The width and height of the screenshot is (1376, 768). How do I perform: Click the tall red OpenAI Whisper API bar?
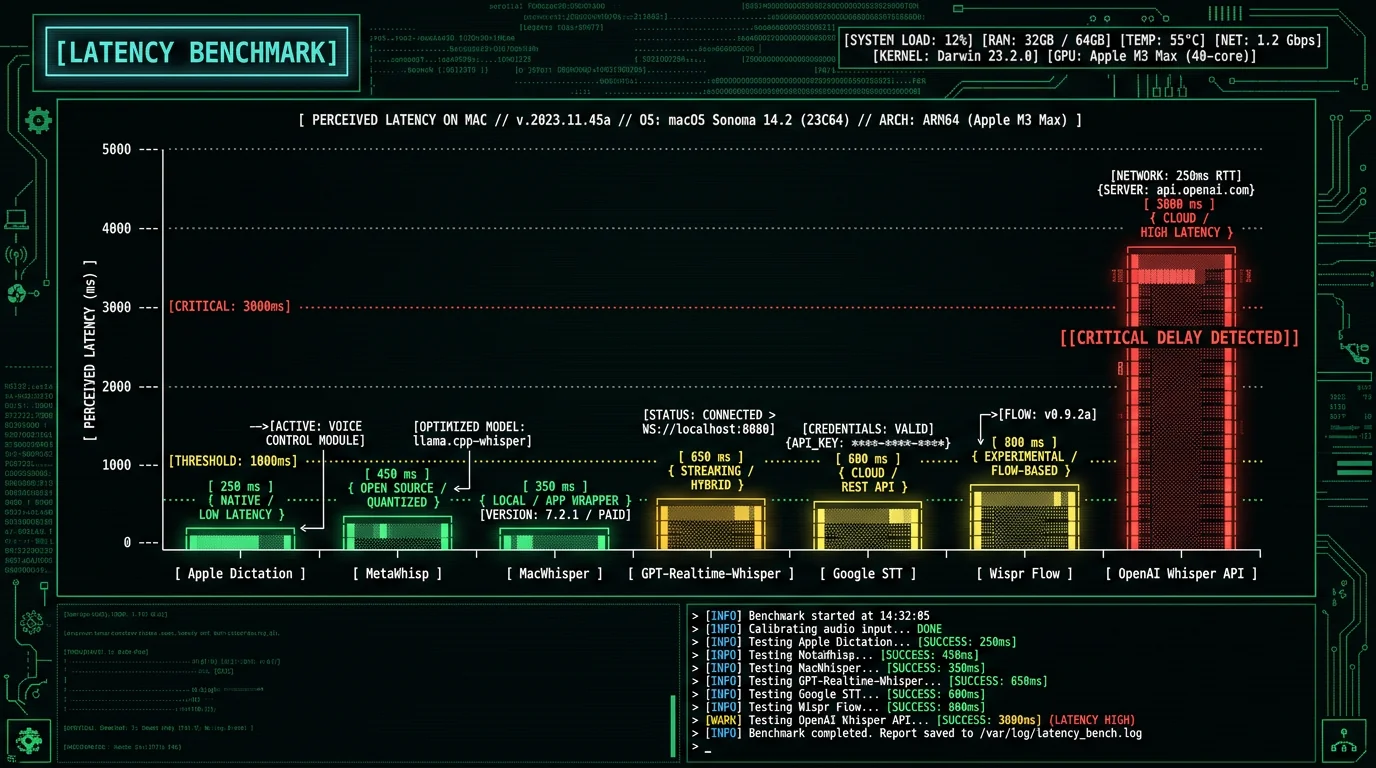click(x=1181, y=399)
